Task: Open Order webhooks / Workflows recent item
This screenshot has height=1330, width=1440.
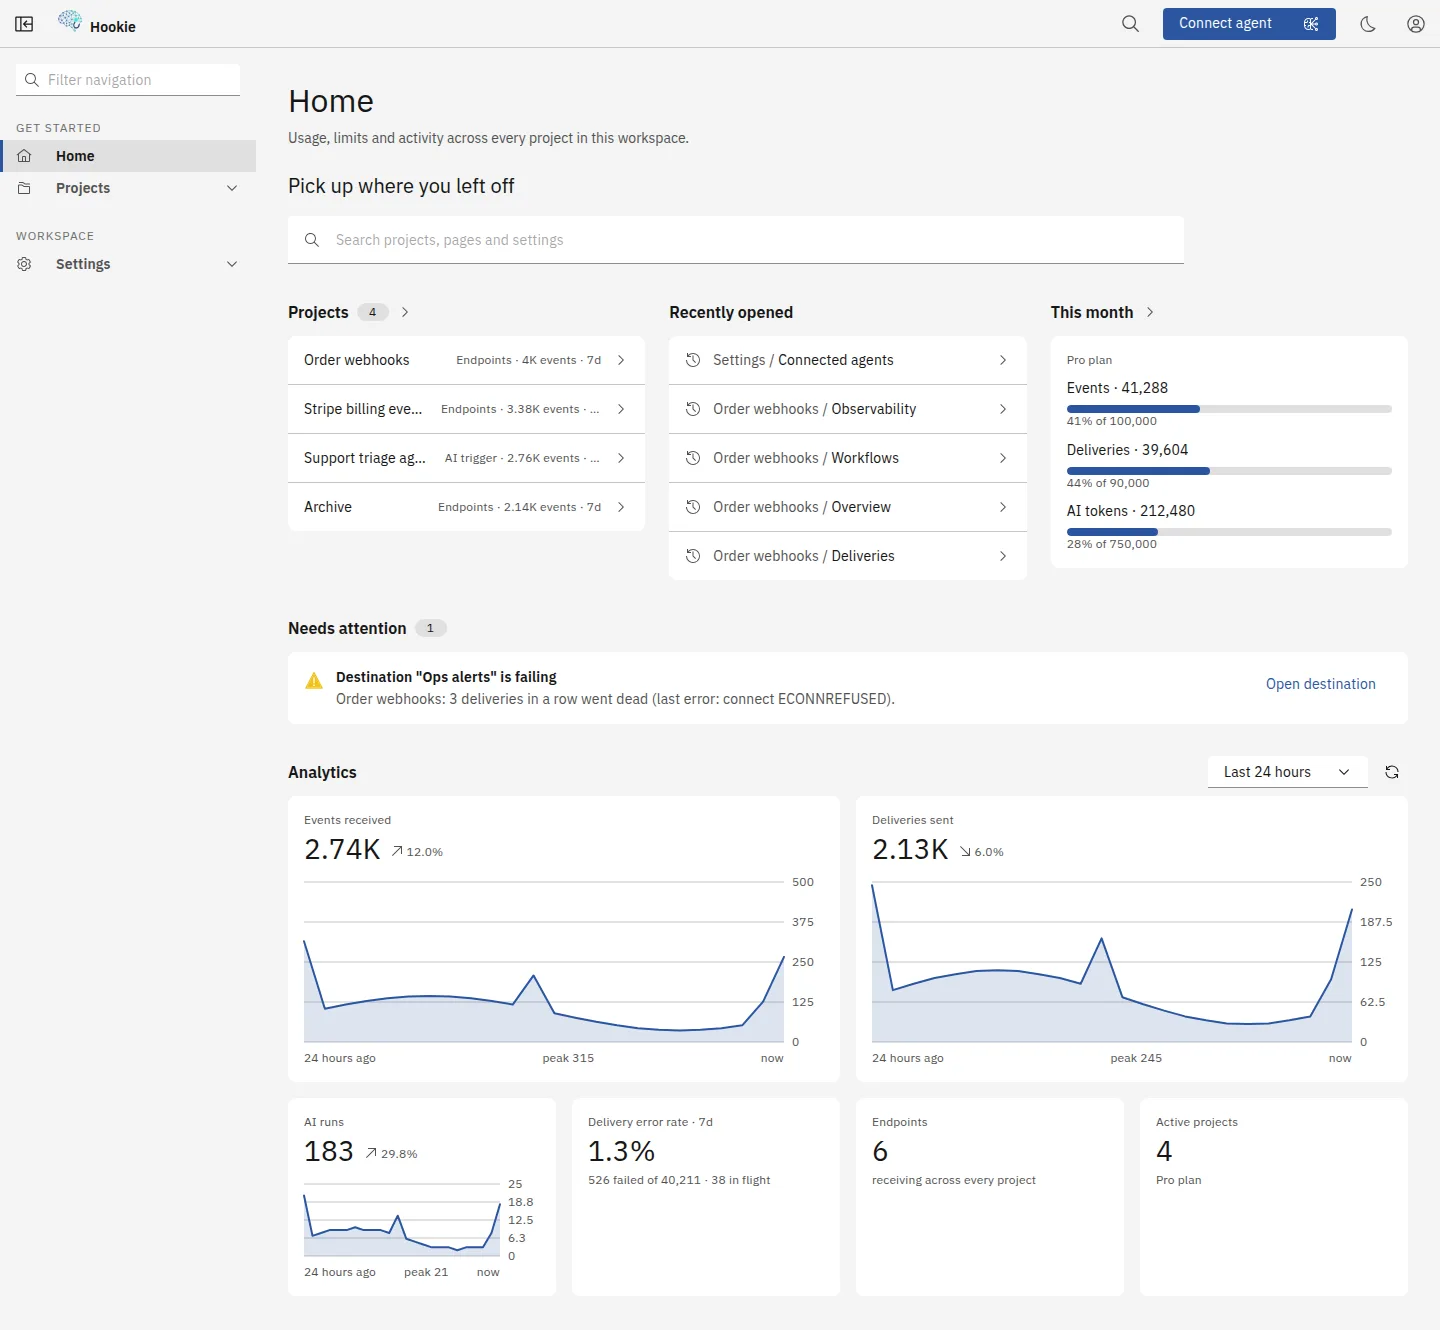Action: (x=848, y=458)
